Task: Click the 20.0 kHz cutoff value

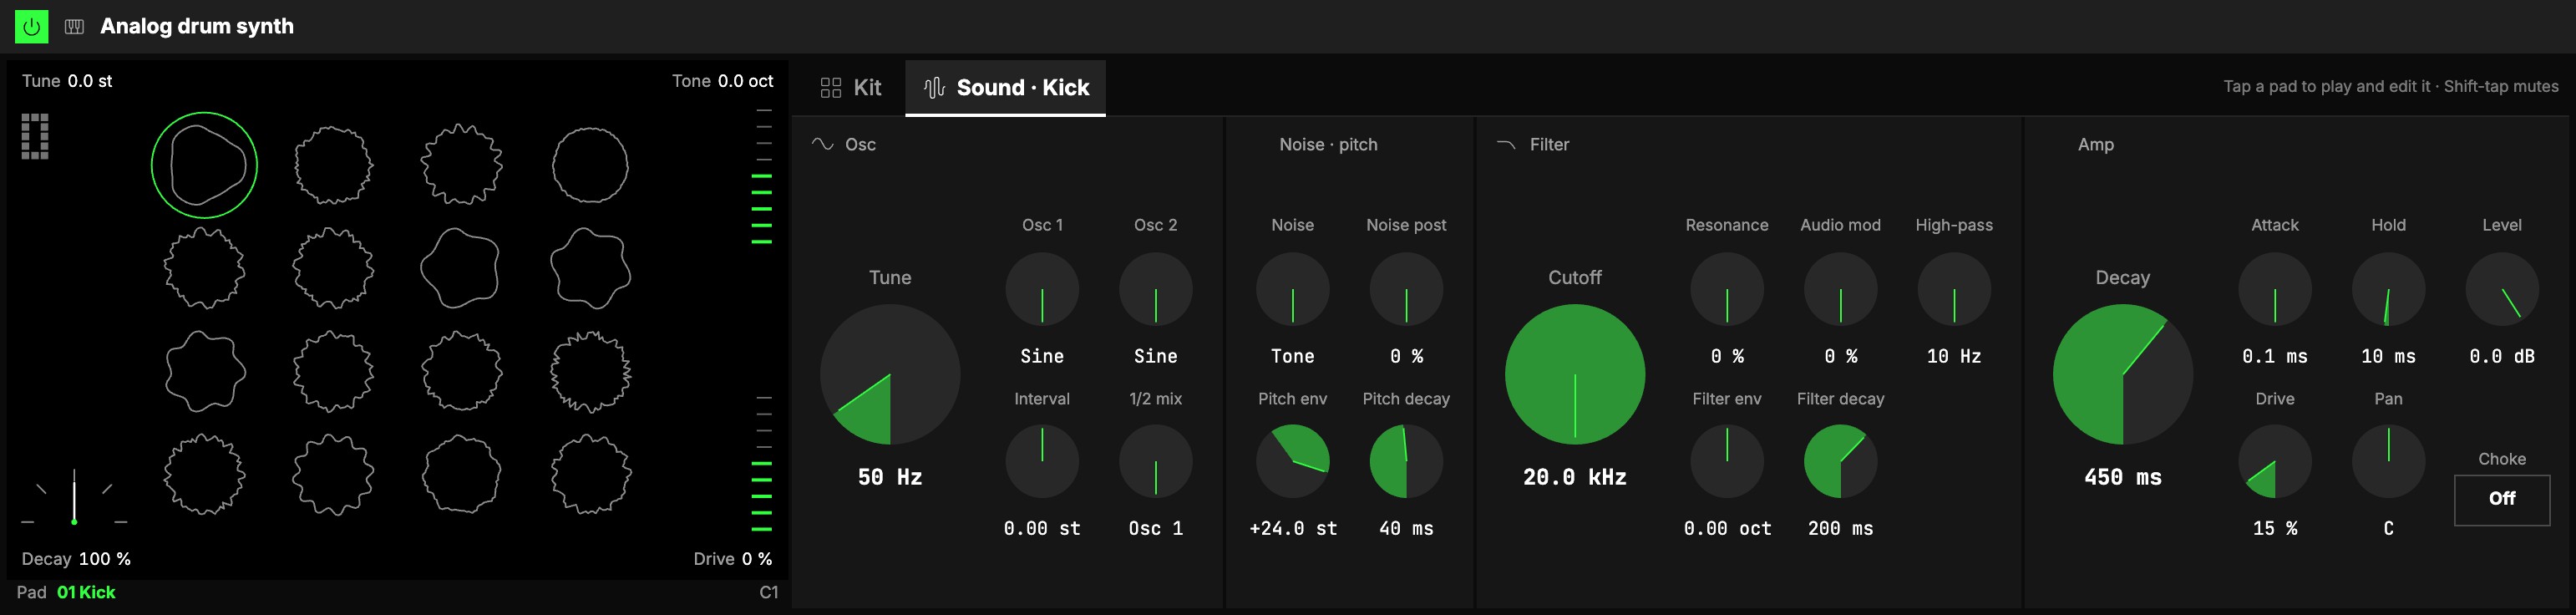Action: (1575, 478)
